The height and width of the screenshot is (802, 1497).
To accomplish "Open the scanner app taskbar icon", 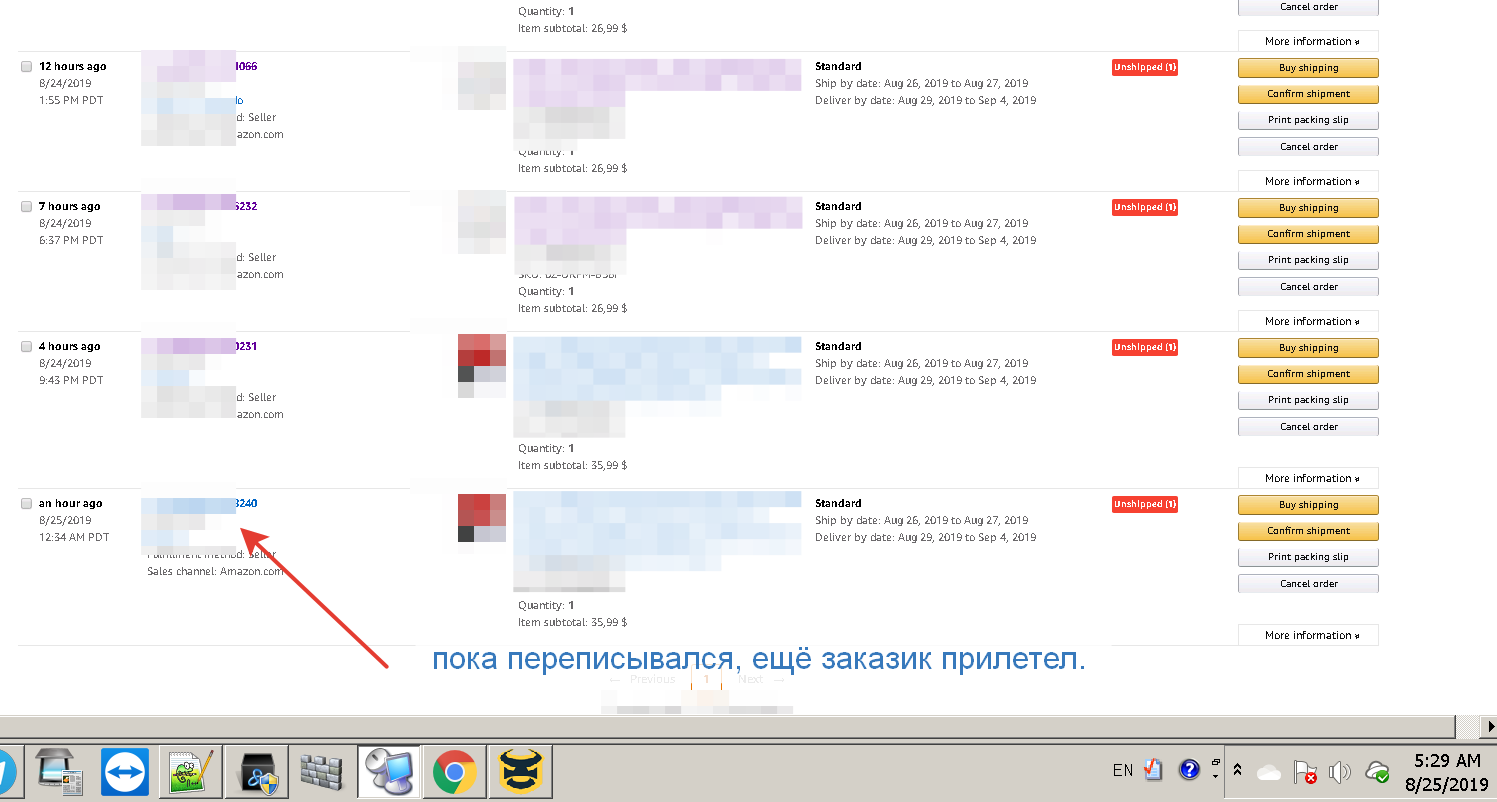I will (x=61, y=772).
